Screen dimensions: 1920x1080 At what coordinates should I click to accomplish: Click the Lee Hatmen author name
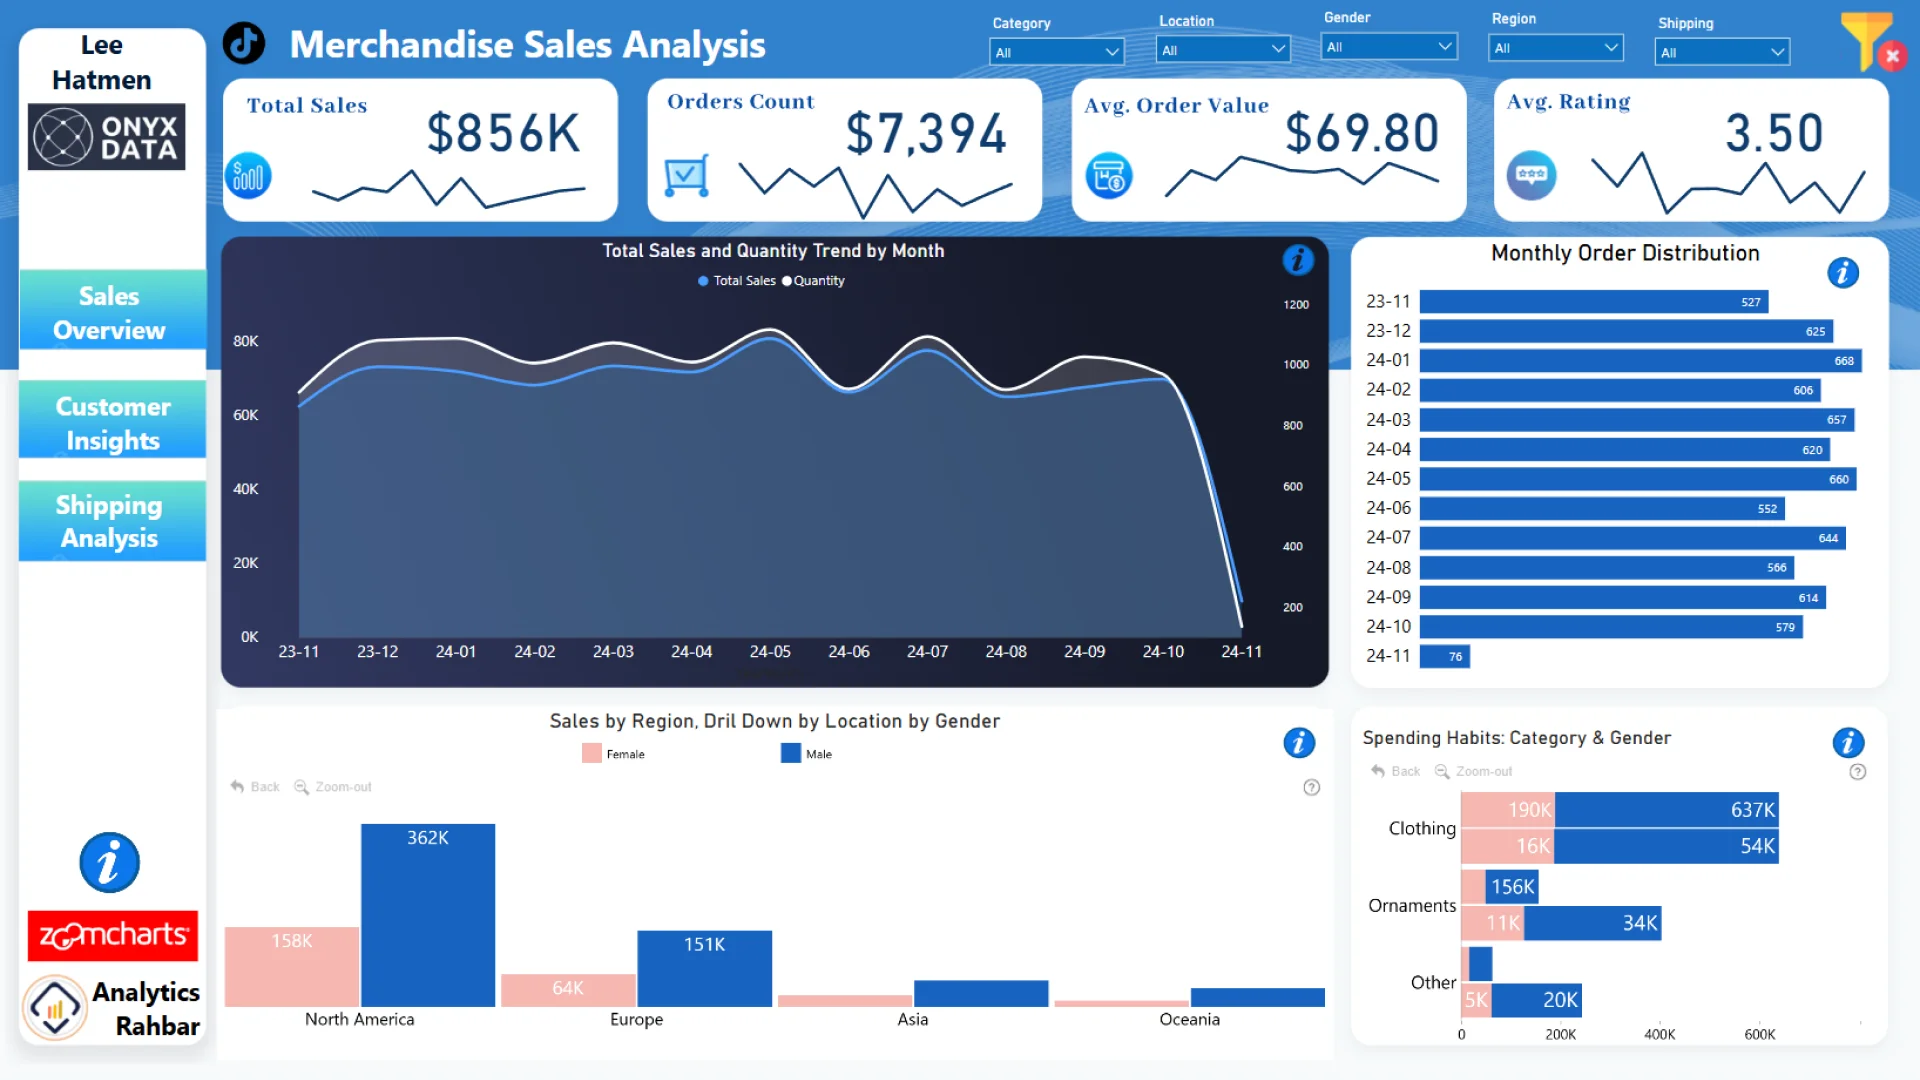click(102, 62)
